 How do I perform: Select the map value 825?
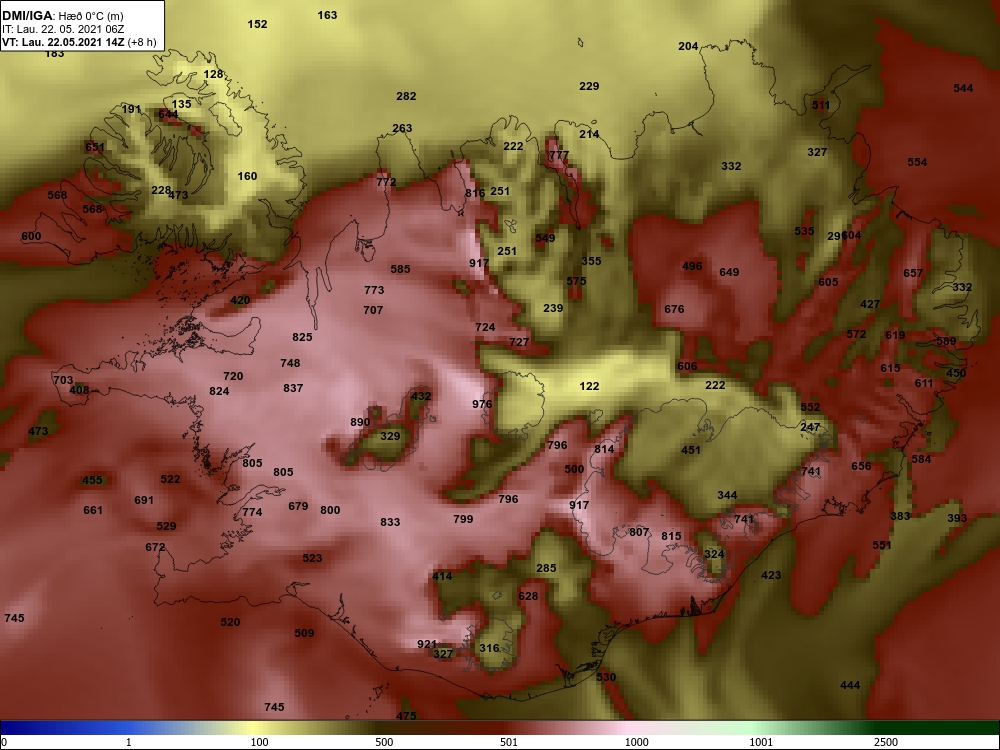click(x=302, y=337)
